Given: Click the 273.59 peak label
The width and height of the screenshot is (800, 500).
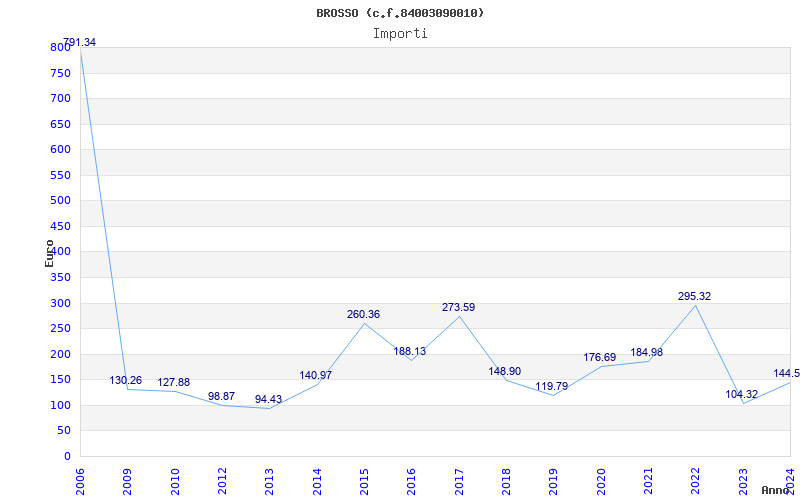Looking at the screenshot, I should click(458, 307).
